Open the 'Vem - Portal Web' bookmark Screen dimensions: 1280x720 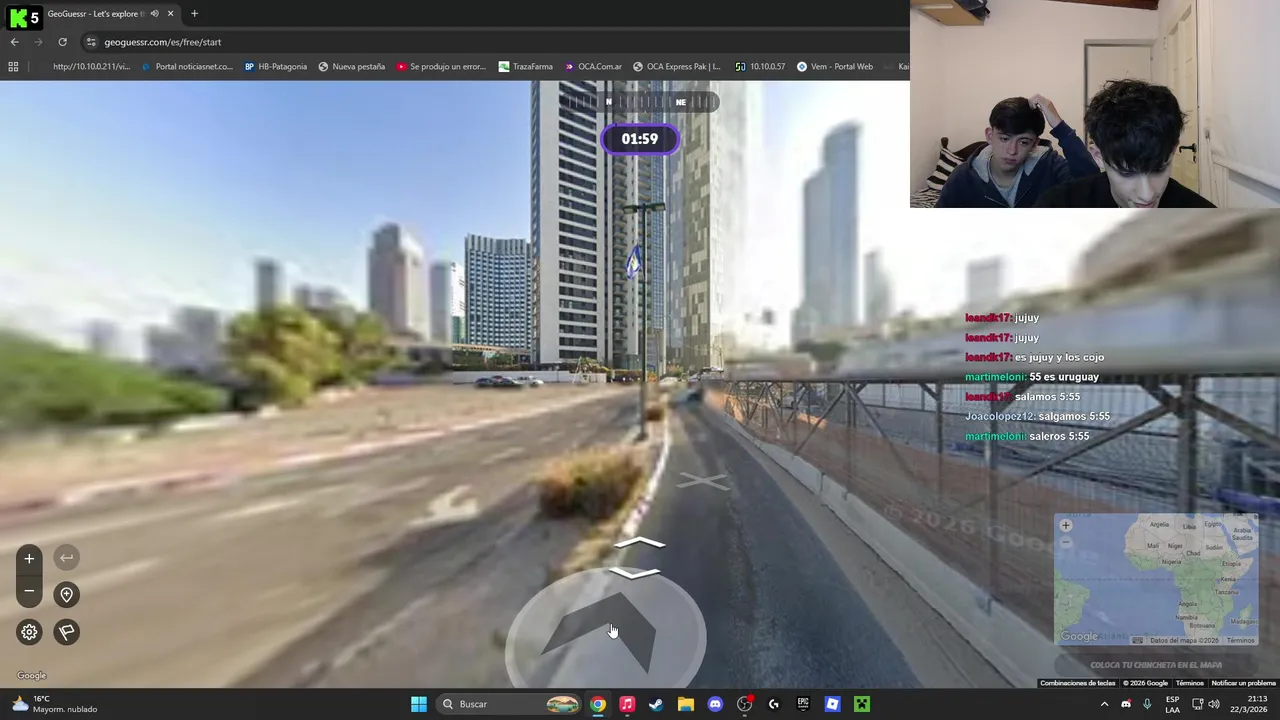tap(834, 66)
